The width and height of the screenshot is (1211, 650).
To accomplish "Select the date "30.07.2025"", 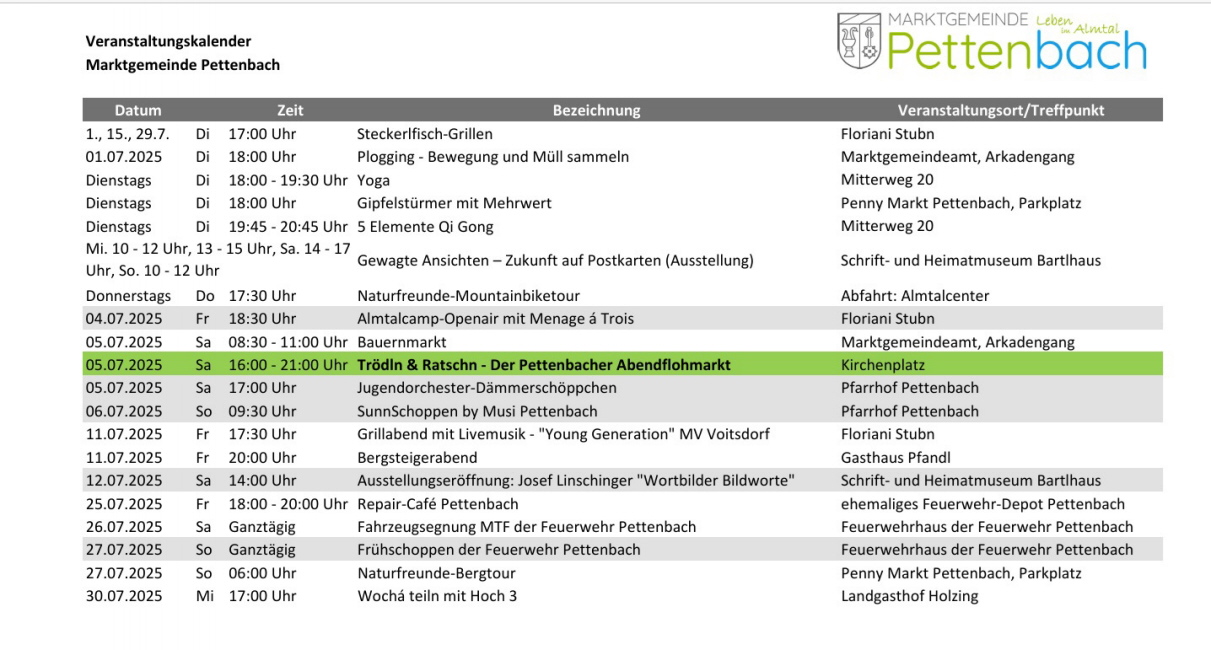I will [124, 596].
